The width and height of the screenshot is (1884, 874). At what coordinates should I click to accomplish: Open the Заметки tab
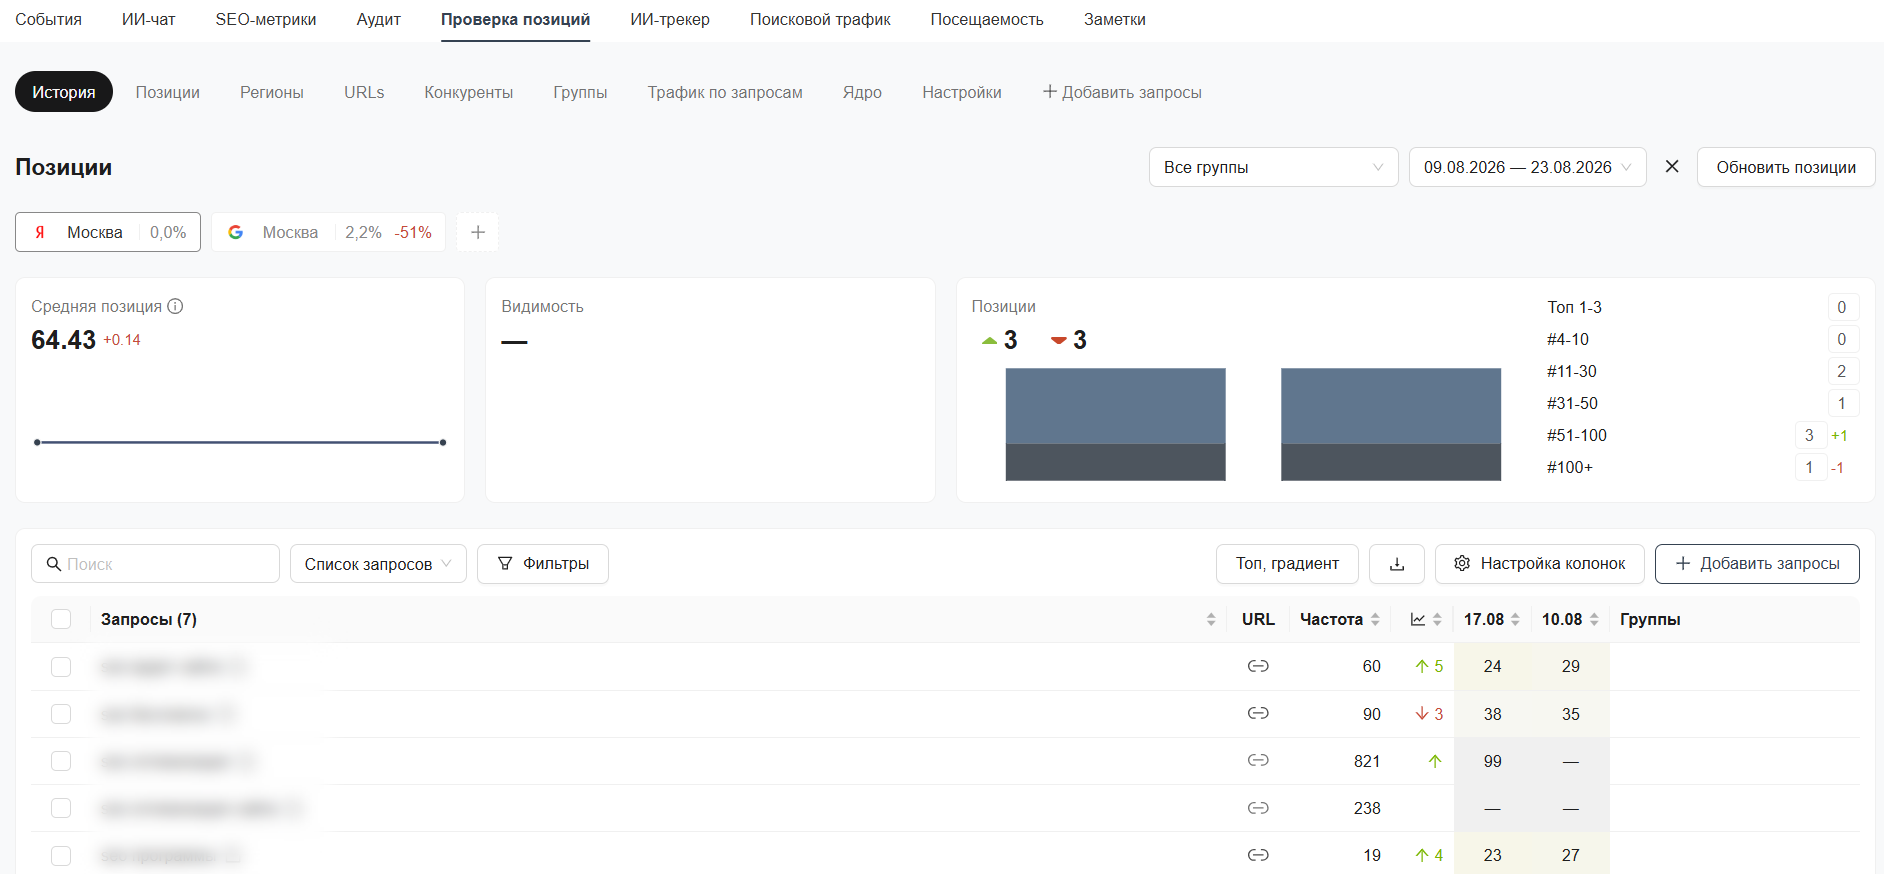1114,19
